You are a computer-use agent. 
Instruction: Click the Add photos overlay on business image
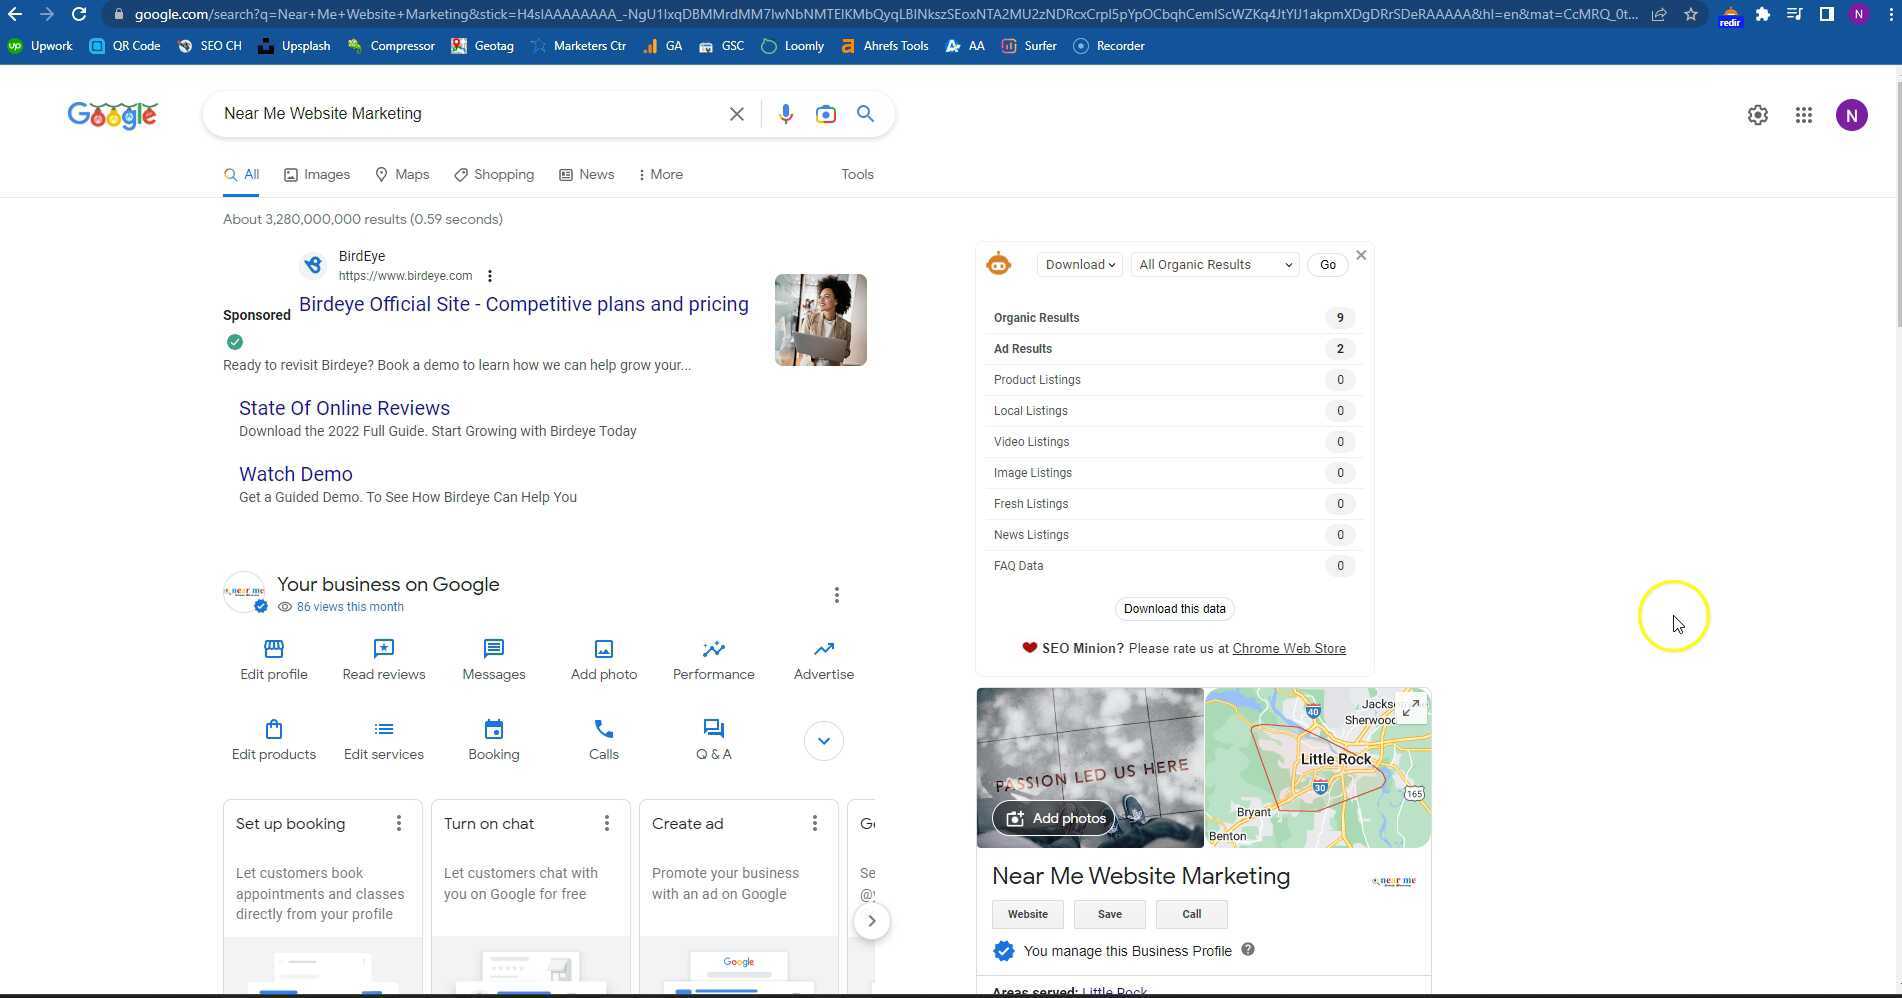pyautogui.click(x=1054, y=818)
